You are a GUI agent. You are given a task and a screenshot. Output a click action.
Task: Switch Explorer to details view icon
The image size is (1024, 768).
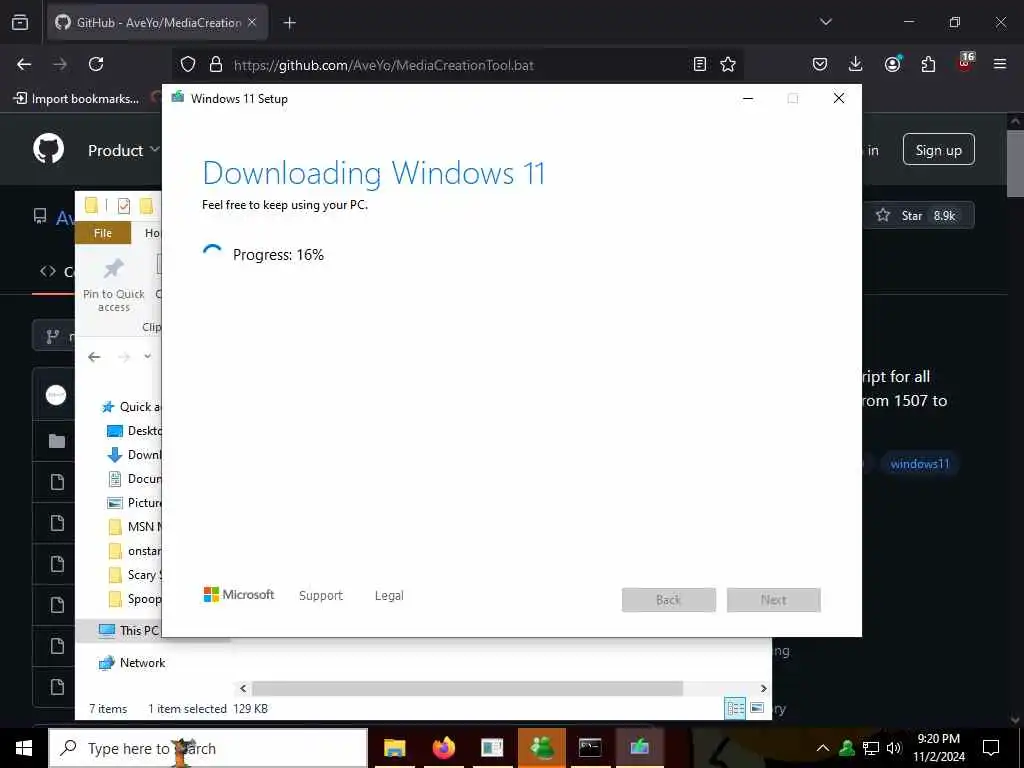(735, 708)
